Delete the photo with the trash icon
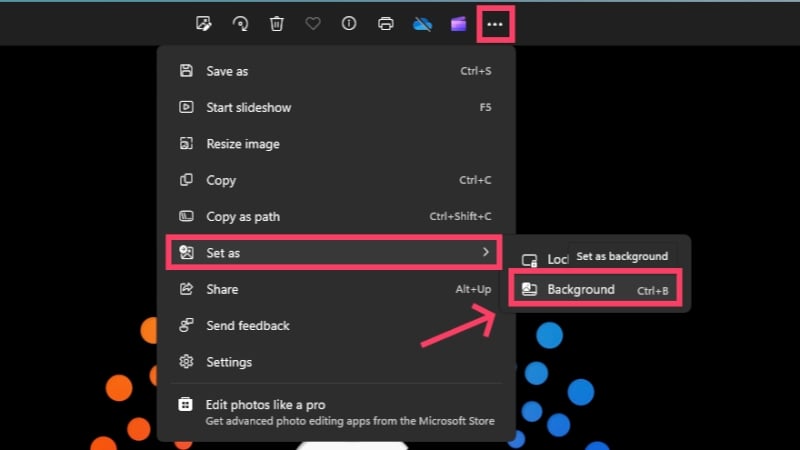 (x=277, y=23)
